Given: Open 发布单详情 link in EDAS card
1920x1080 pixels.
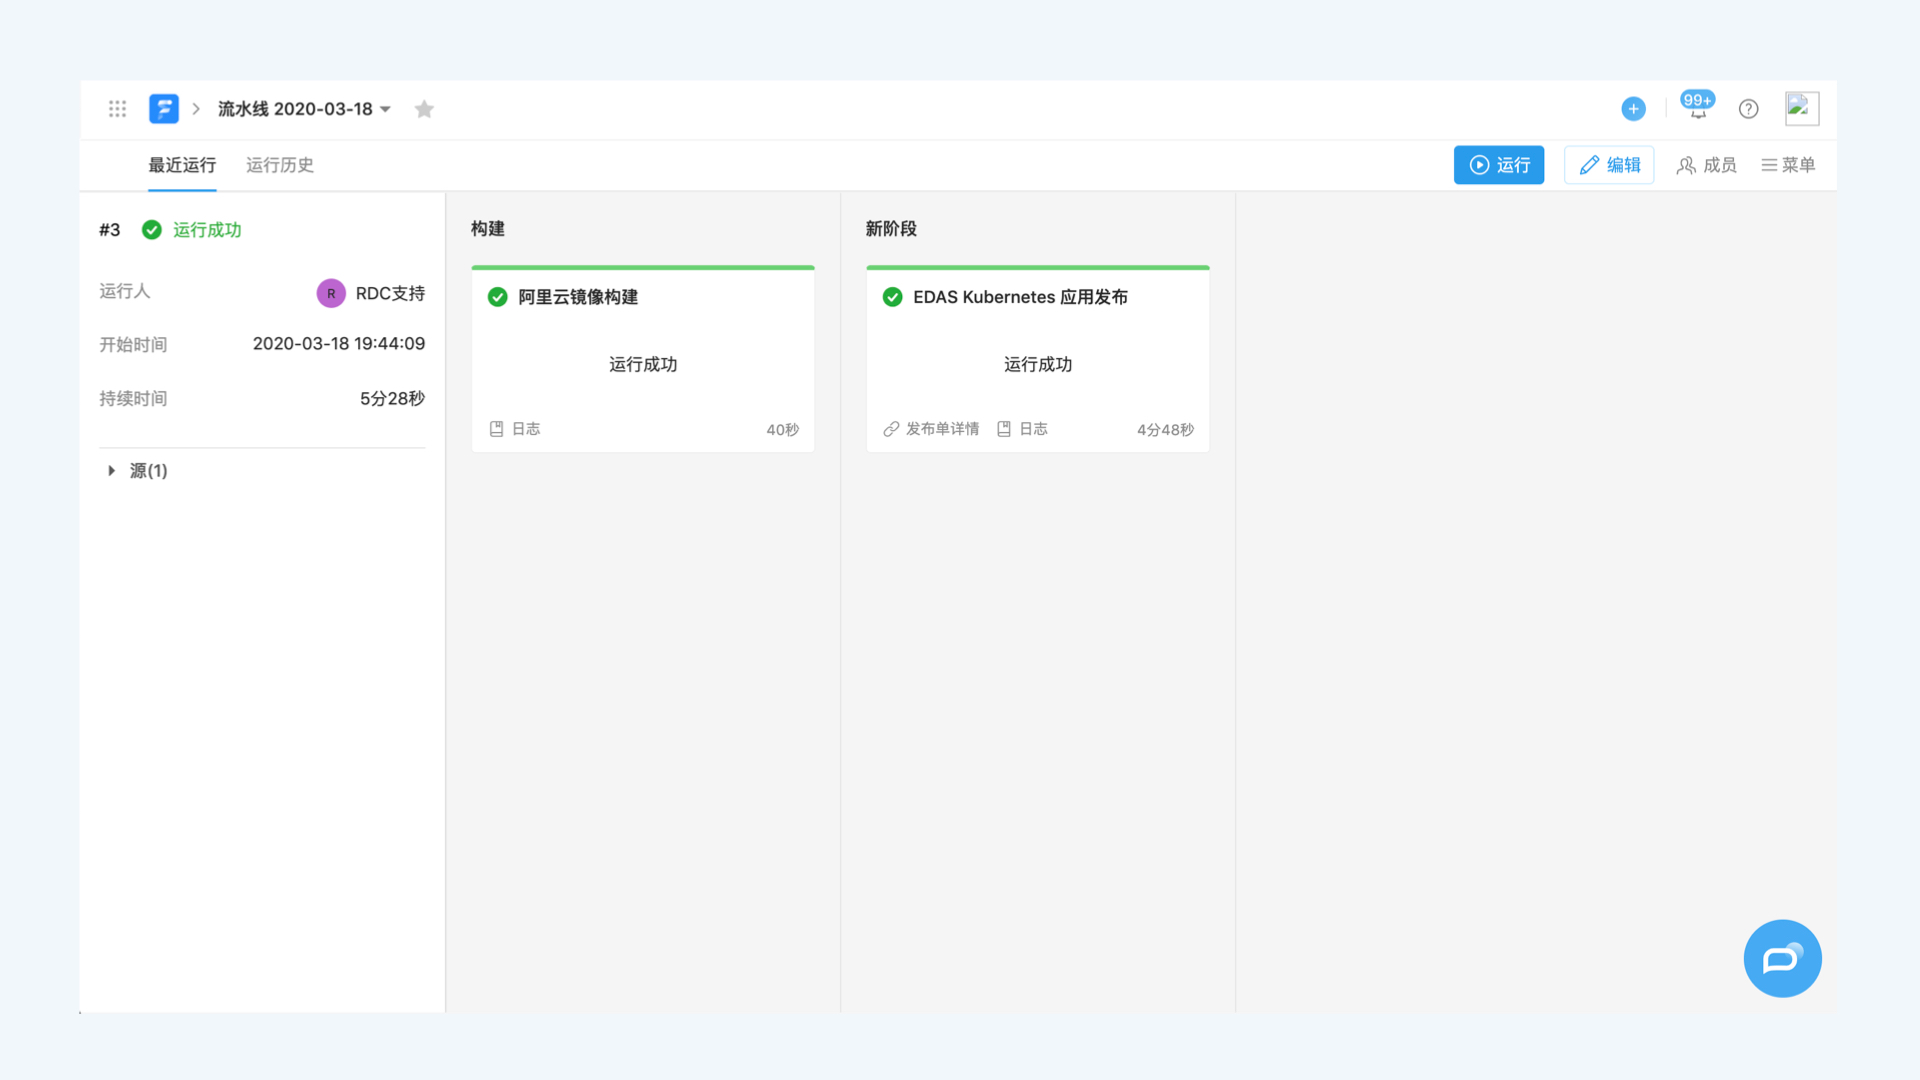Looking at the screenshot, I should pyautogui.click(x=931, y=429).
